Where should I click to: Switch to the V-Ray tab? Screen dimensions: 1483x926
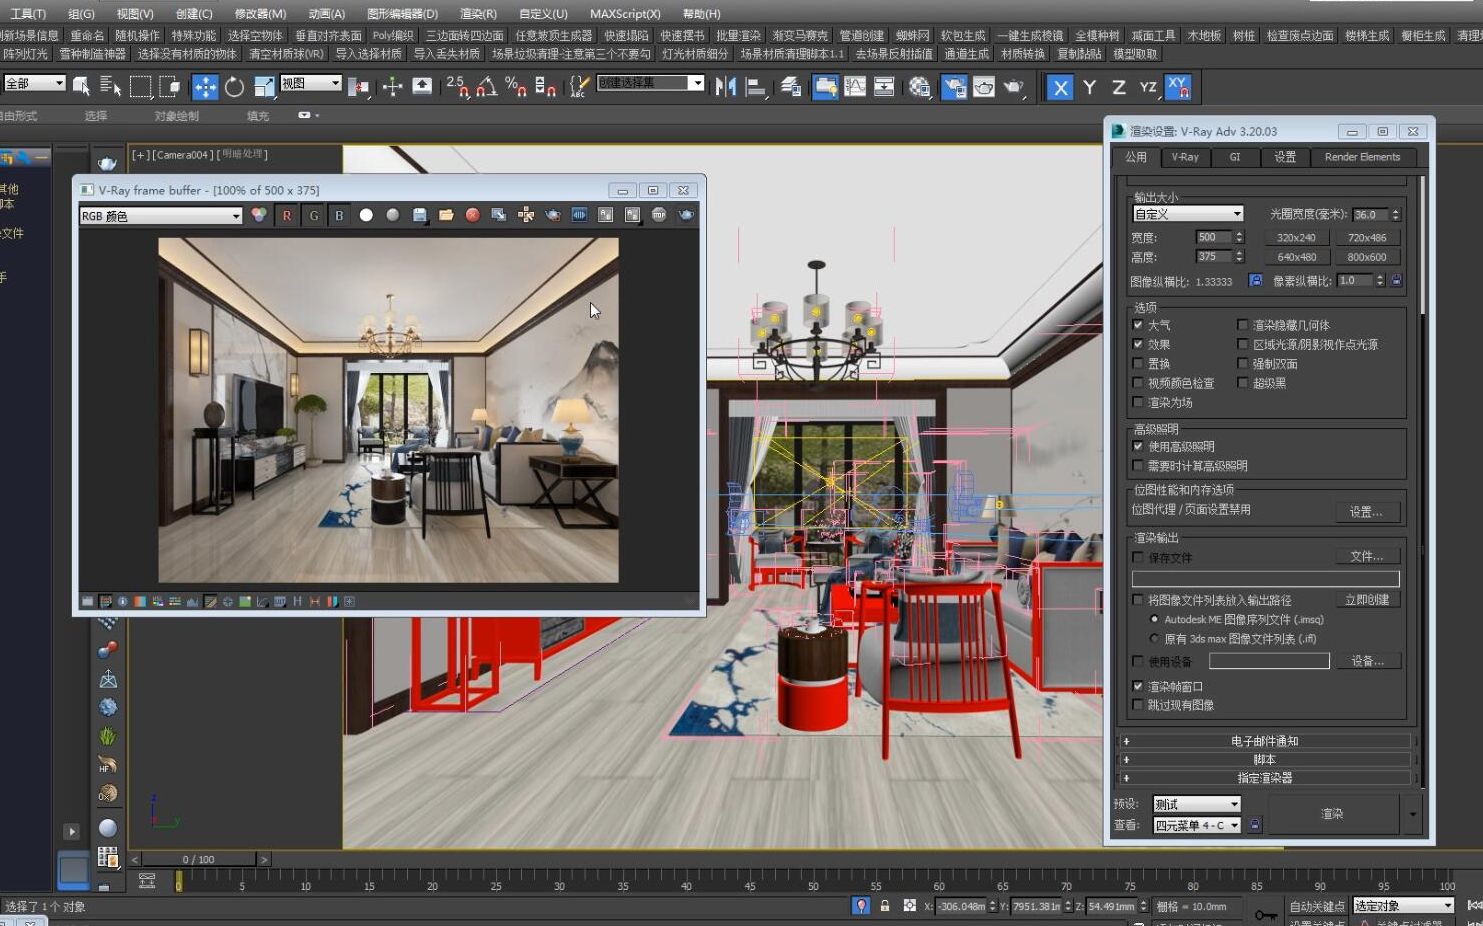1185,157
